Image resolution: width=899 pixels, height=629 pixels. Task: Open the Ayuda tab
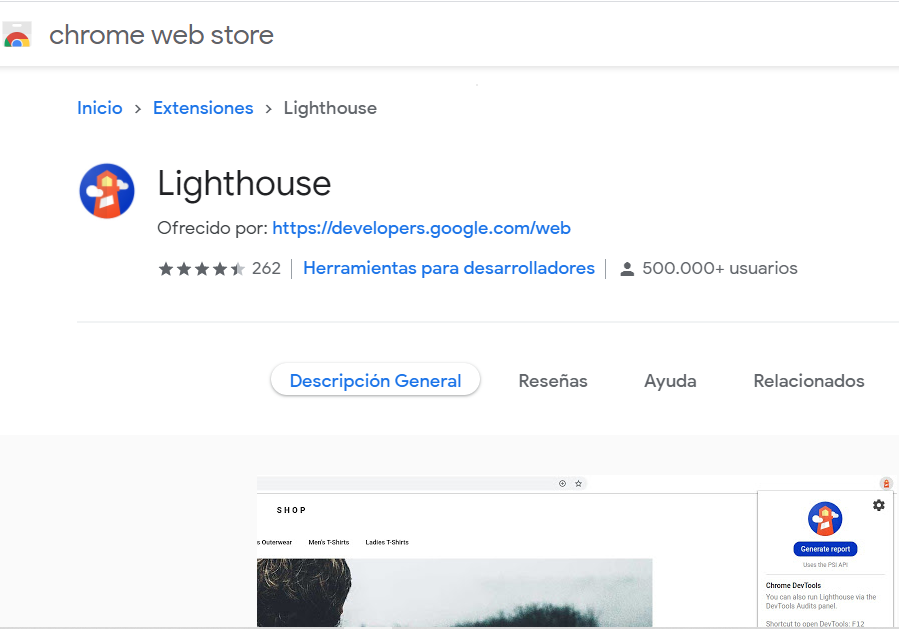(670, 381)
